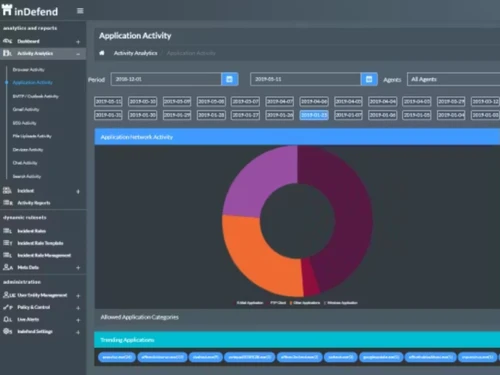Click the small crimson donut slice

(x=310, y=278)
